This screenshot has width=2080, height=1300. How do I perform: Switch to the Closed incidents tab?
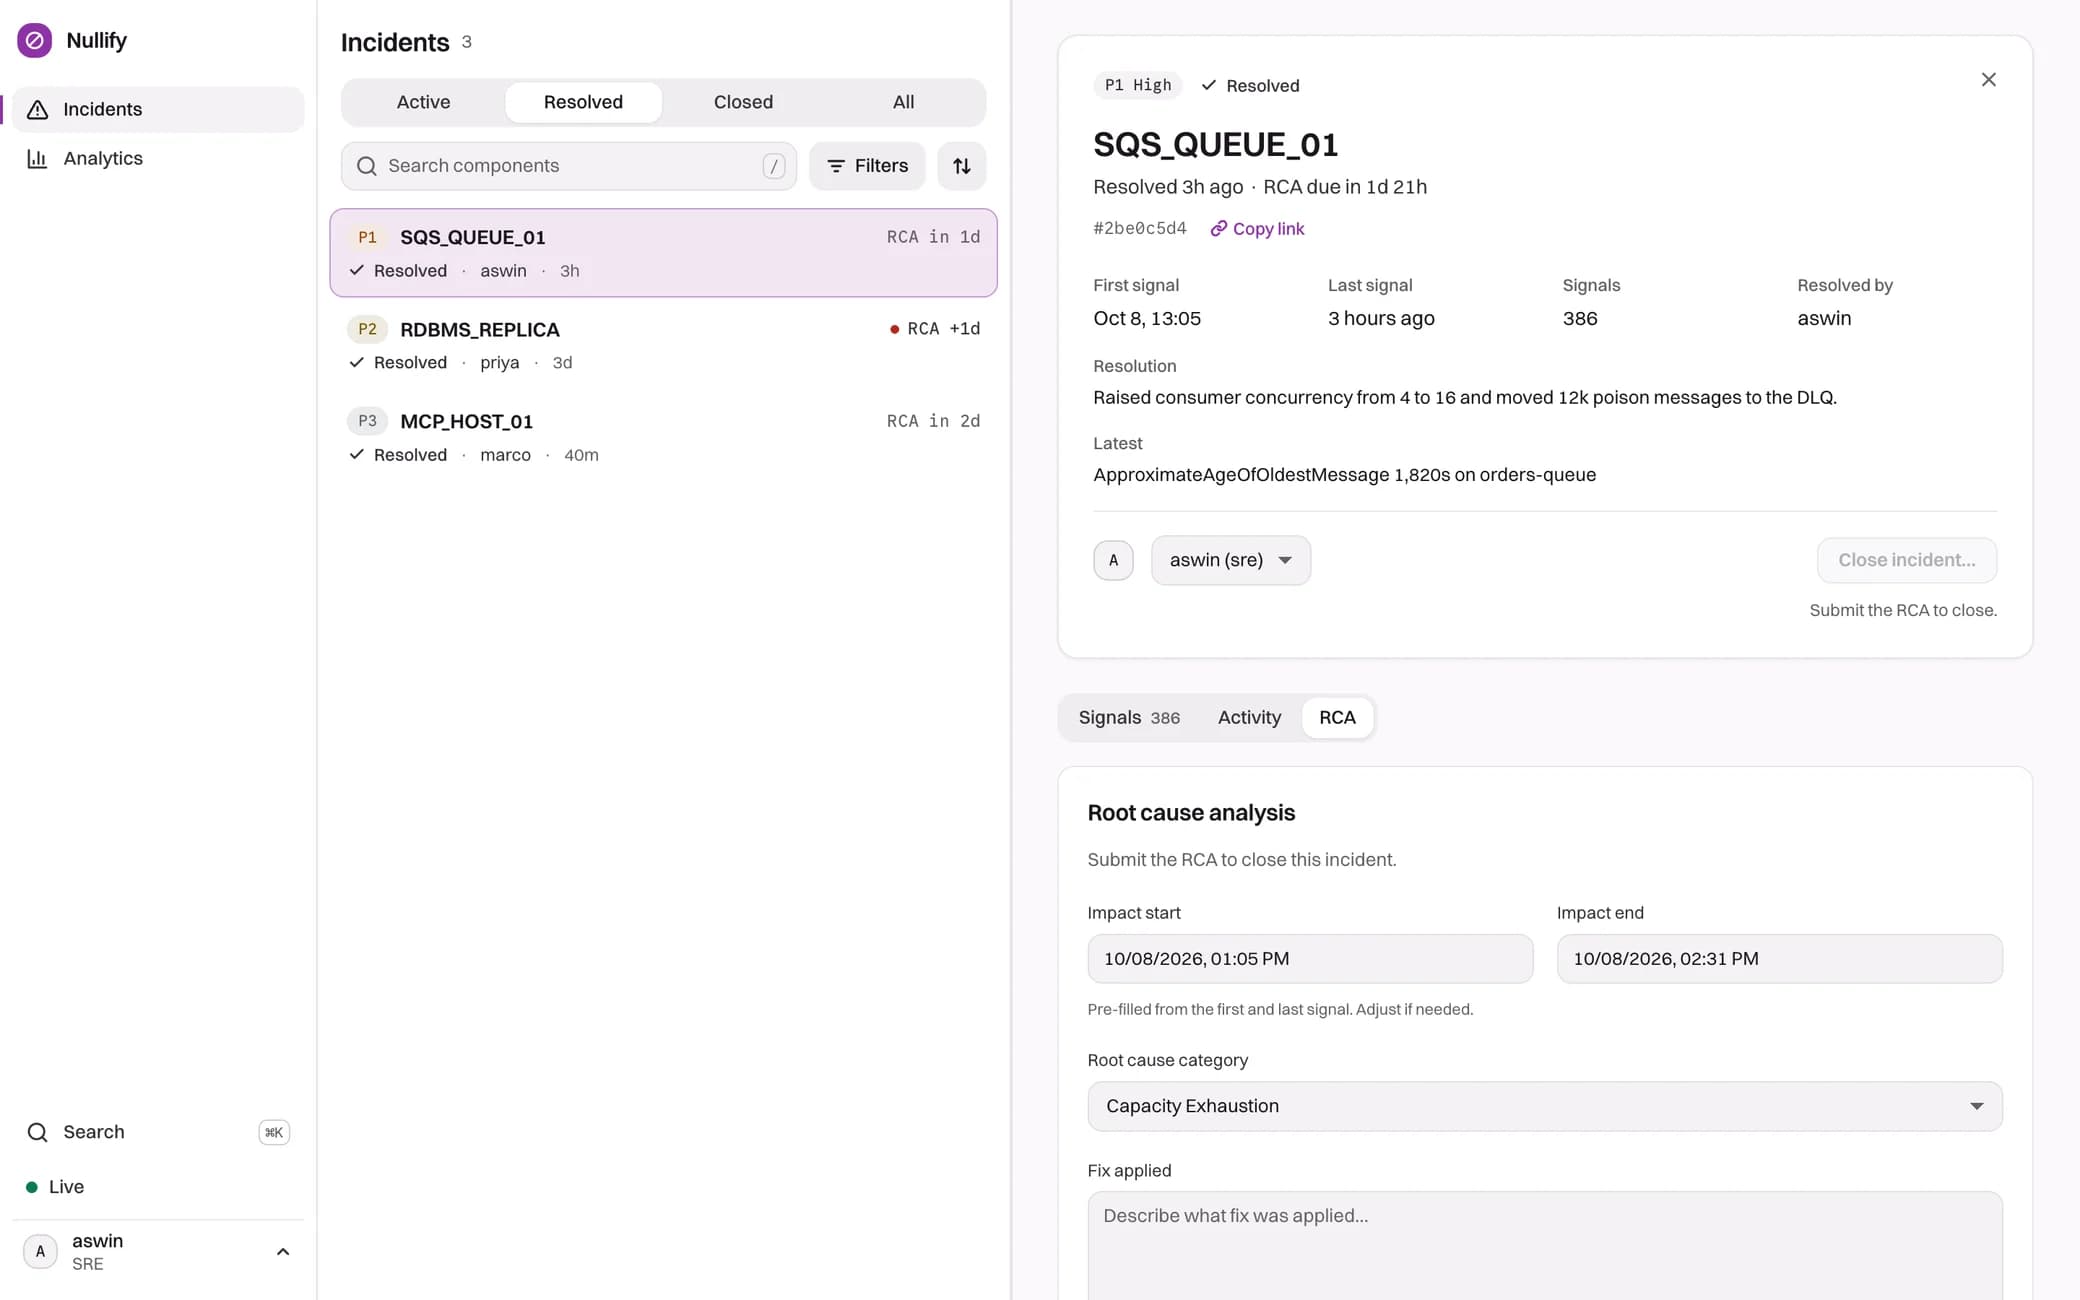(743, 102)
